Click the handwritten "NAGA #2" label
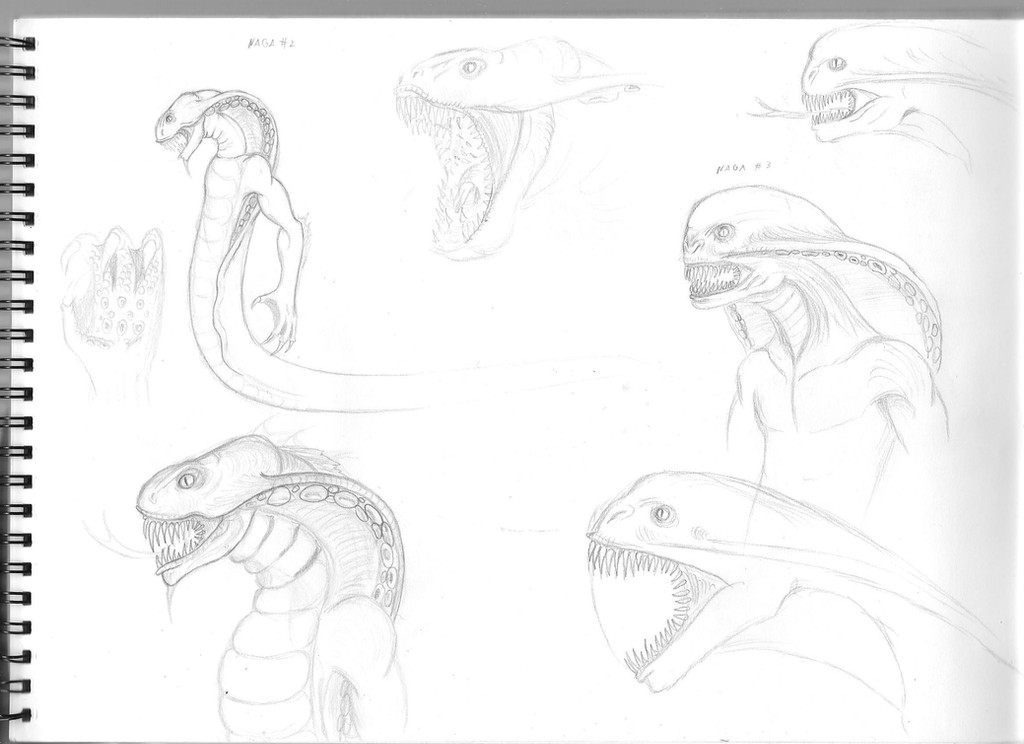1024x744 pixels. tap(272, 44)
